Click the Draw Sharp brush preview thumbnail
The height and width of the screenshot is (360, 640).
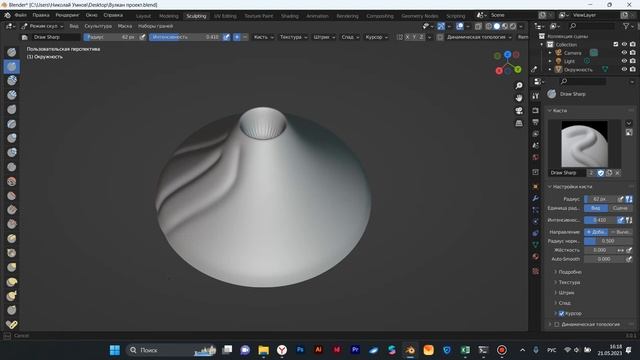tap(584, 144)
